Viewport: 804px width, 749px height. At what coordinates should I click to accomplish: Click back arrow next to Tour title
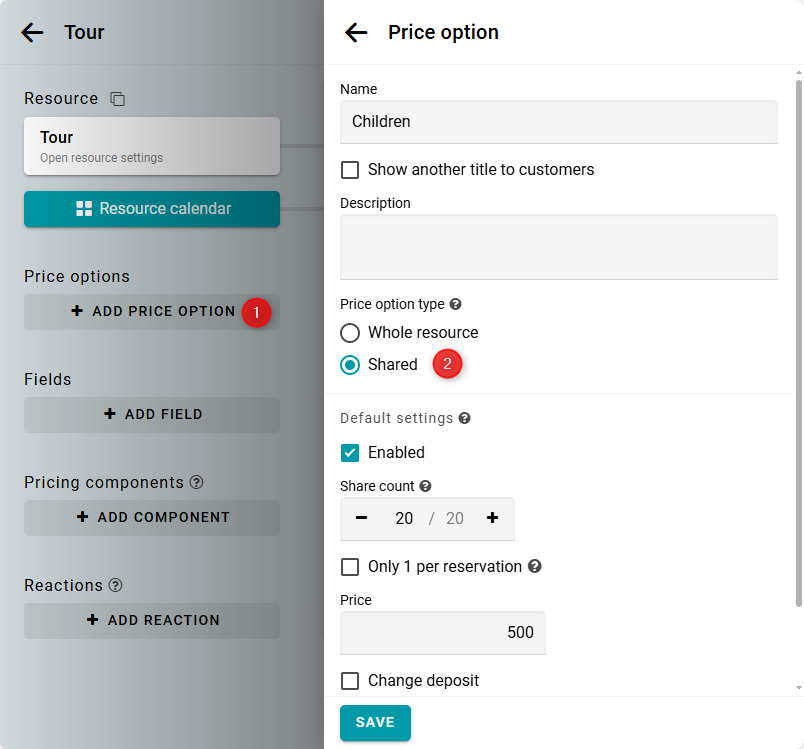pos(32,33)
